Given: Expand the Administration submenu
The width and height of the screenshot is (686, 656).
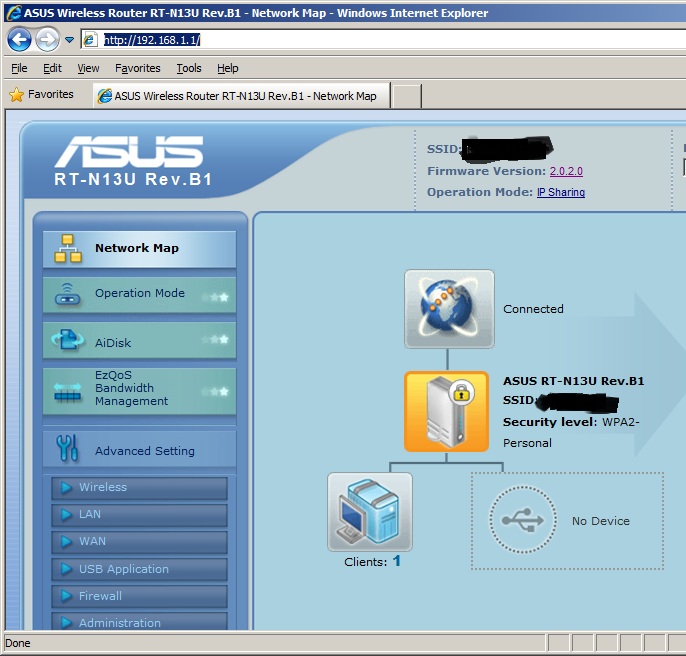Looking at the screenshot, I should coord(139,621).
